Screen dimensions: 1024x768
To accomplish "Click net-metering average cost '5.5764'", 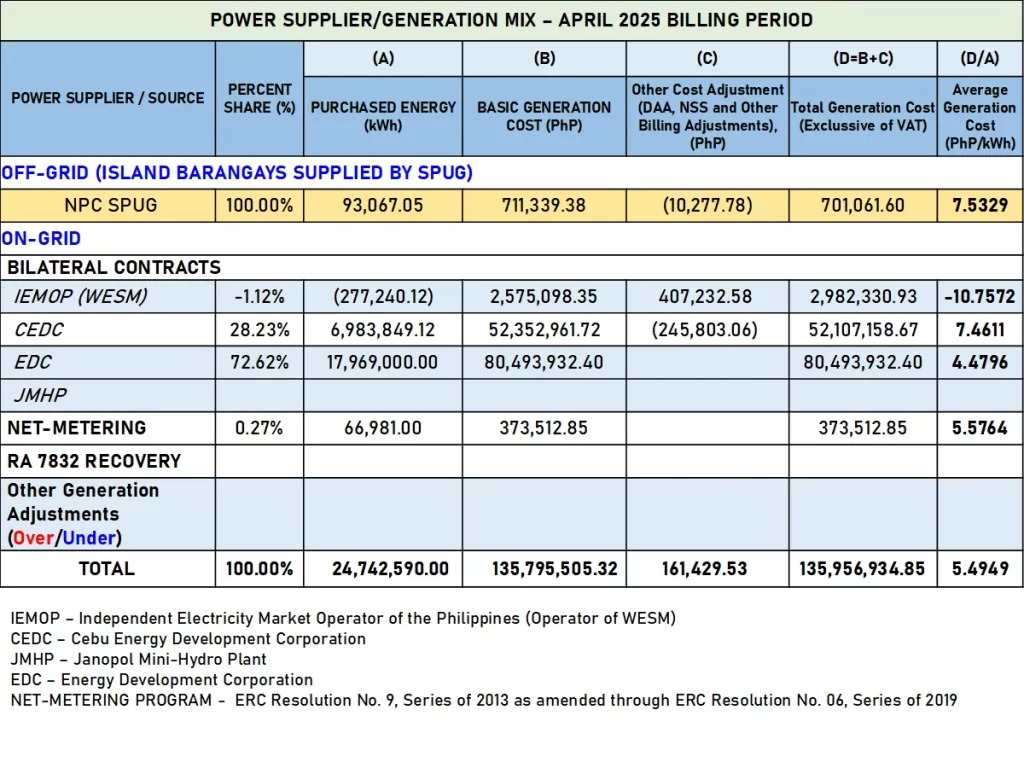I will pyautogui.click(x=980, y=428).
